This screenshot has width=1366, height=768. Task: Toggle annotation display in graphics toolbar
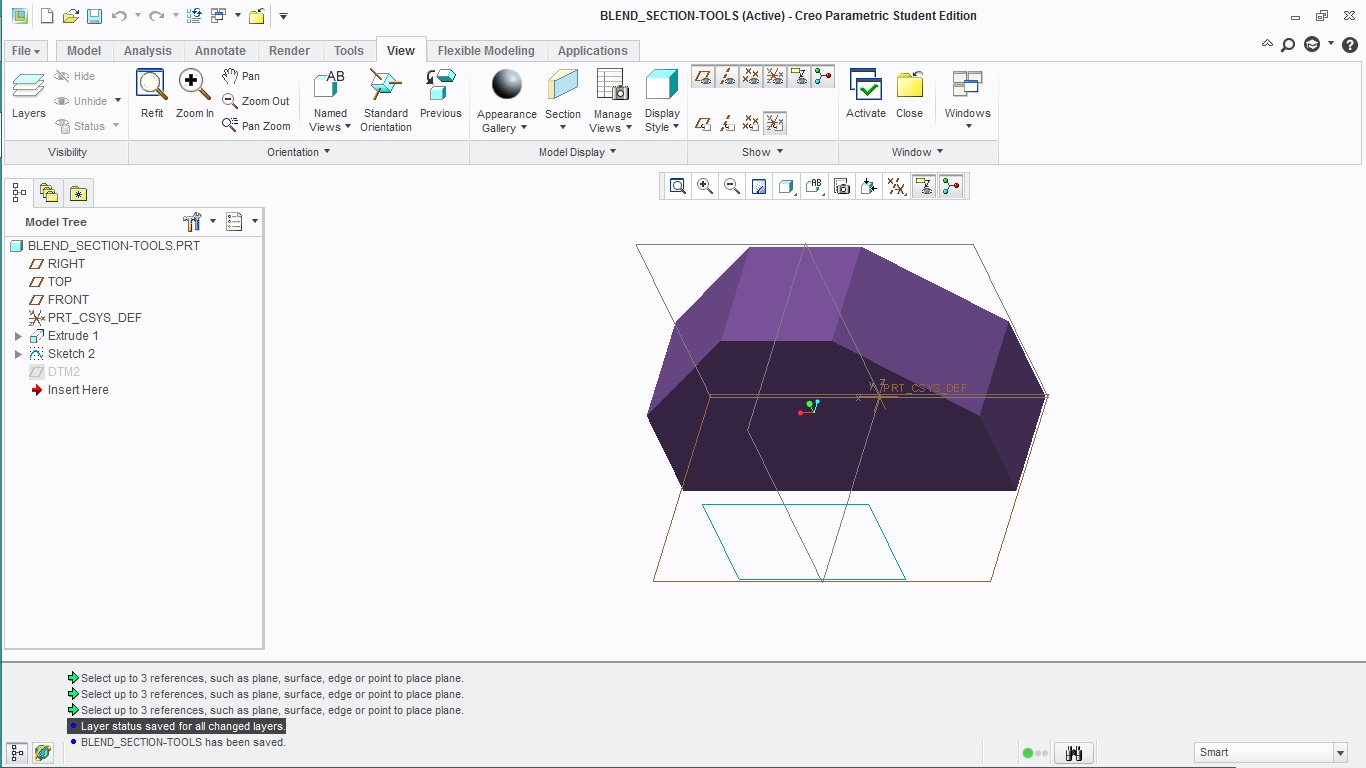pos(924,186)
